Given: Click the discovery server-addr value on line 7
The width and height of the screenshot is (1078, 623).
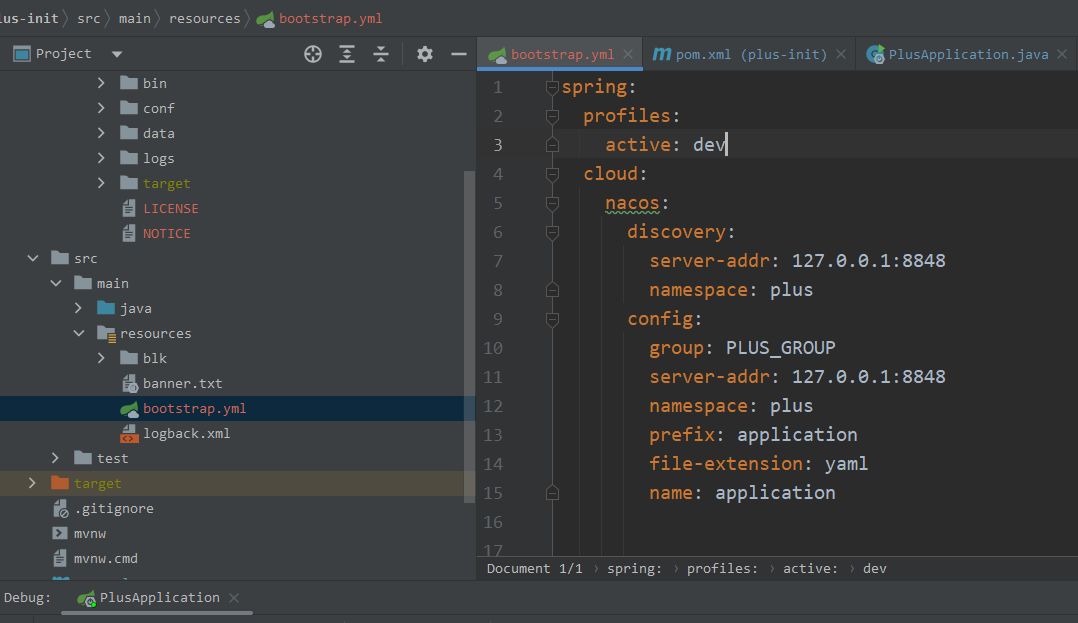Looking at the screenshot, I should 868,261.
